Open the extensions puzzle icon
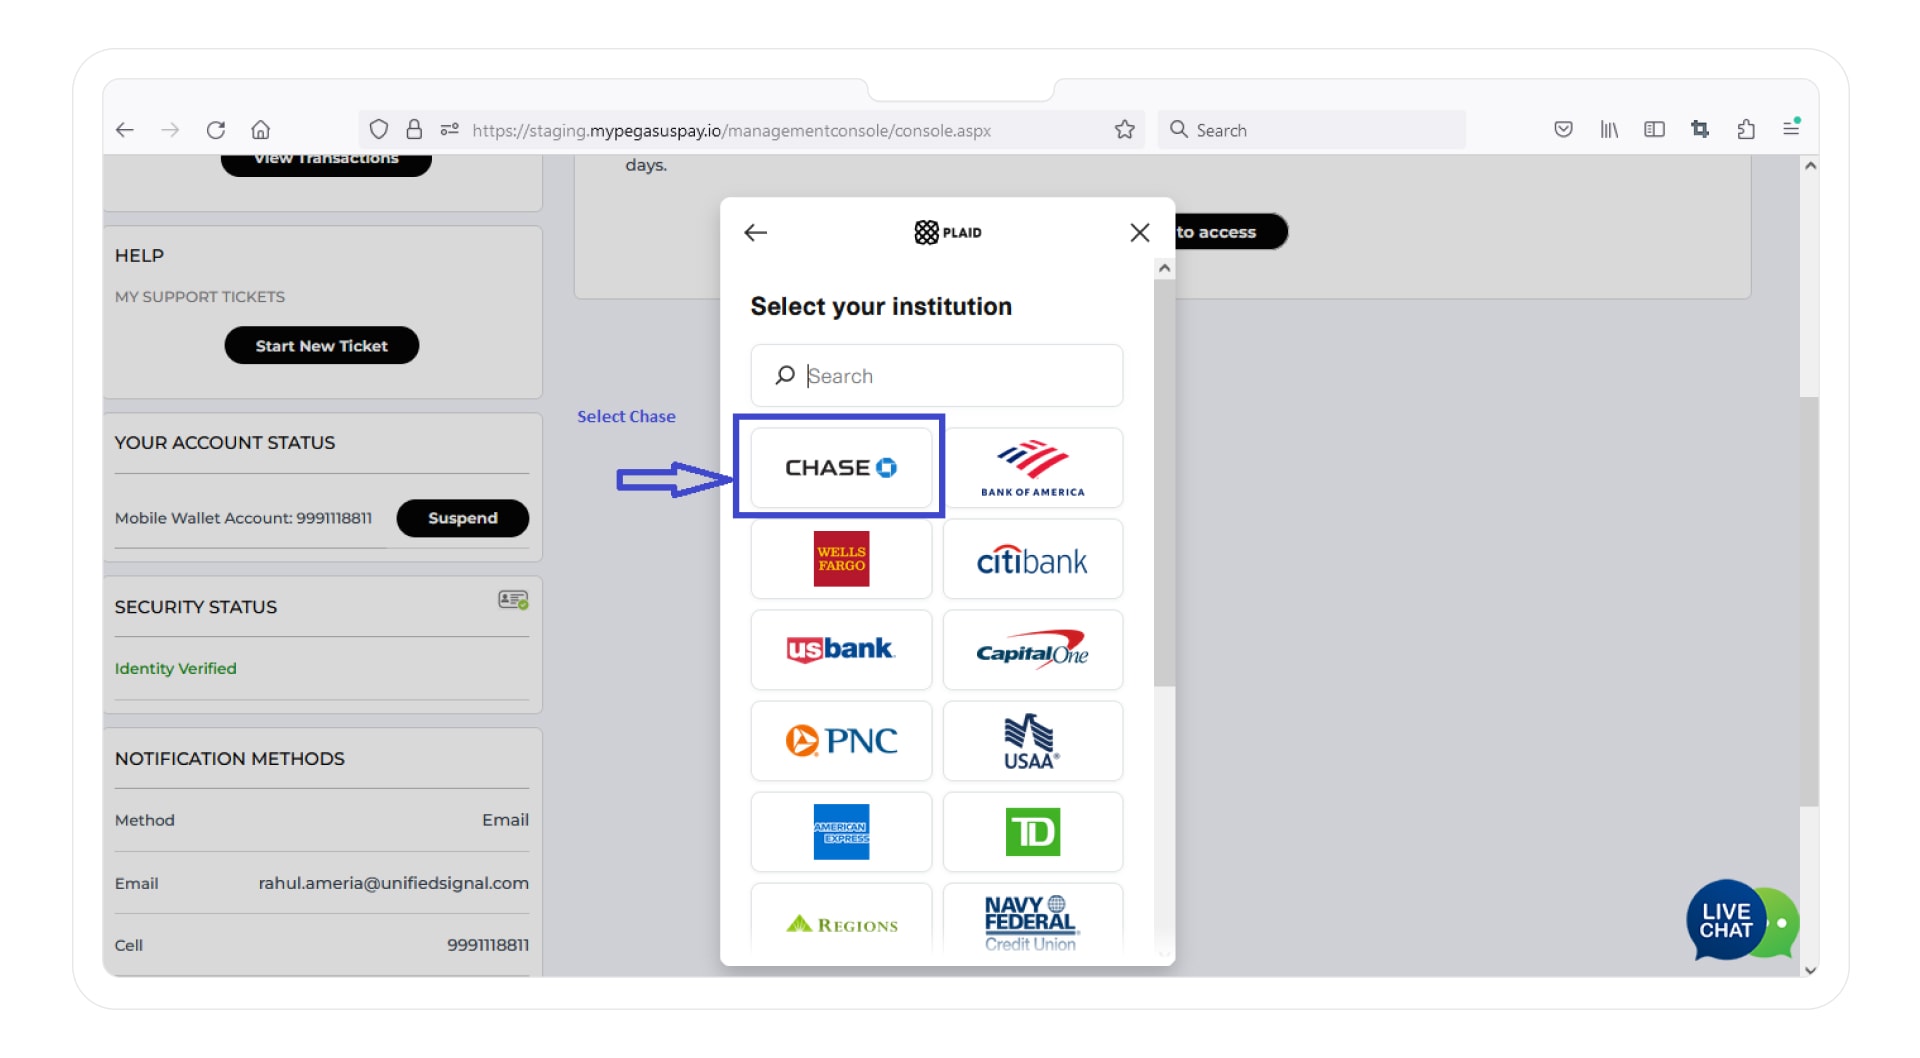The image size is (1920, 1058). point(1746,130)
